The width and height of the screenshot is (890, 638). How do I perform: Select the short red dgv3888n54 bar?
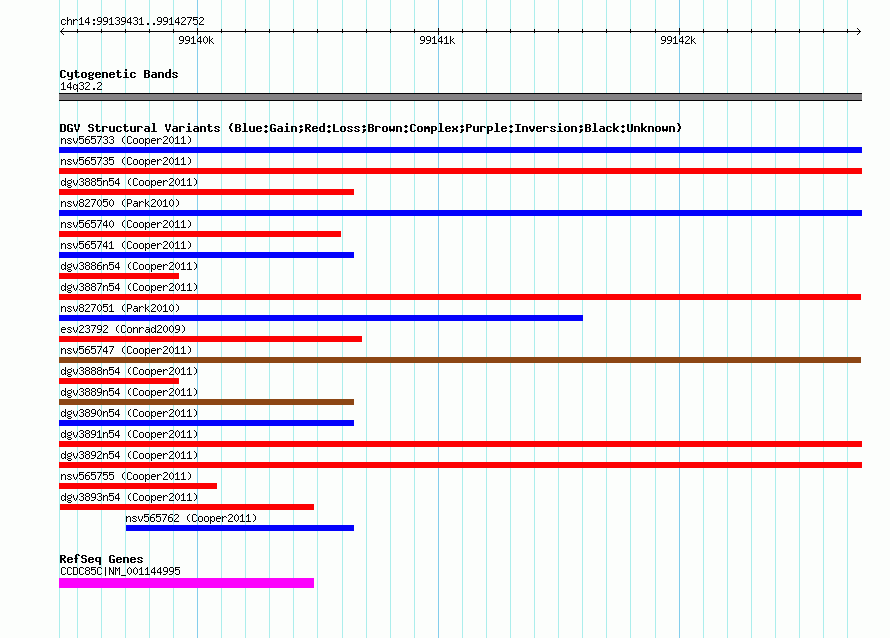pos(119,381)
